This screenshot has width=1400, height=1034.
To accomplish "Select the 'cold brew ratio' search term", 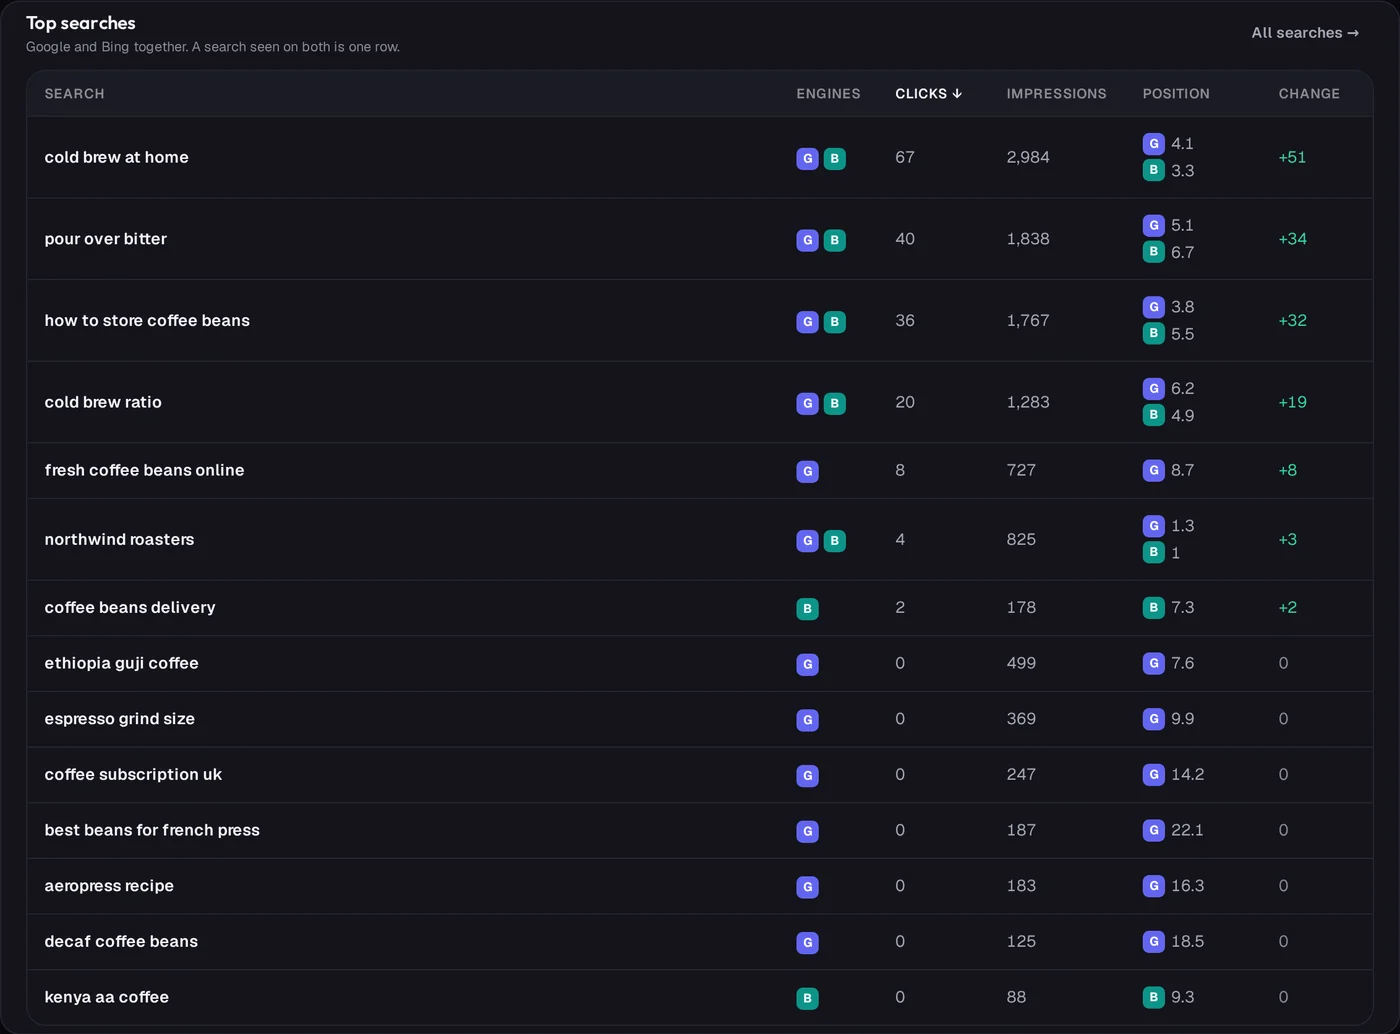I will pyautogui.click(x=103, y=402).
